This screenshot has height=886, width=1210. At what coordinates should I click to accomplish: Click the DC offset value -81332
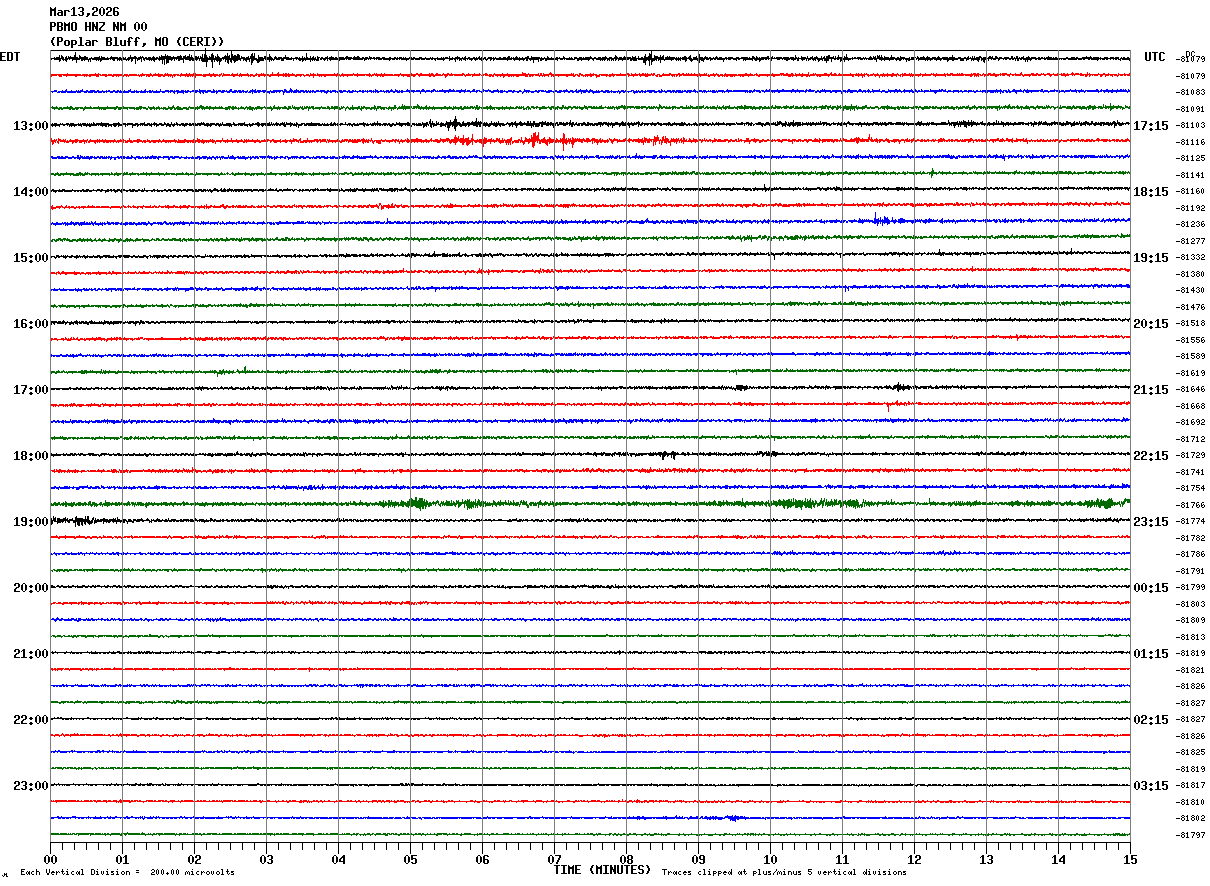(1191, 258)
